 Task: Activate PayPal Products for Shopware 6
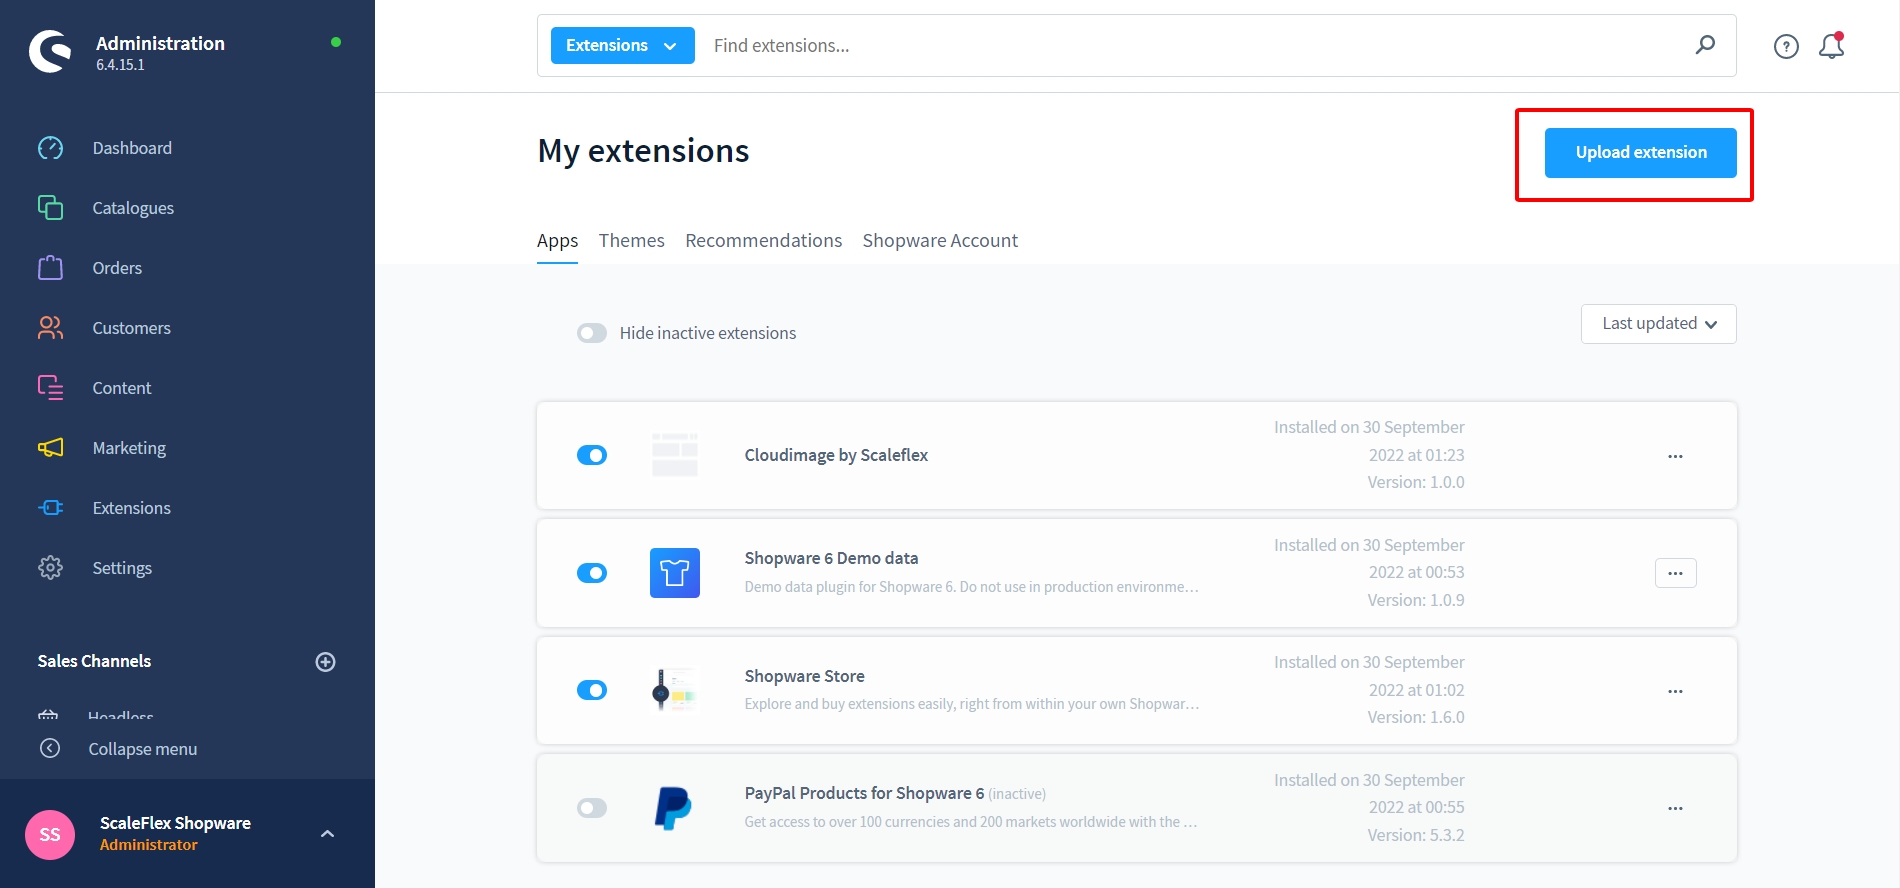click(x=592, y=808)
